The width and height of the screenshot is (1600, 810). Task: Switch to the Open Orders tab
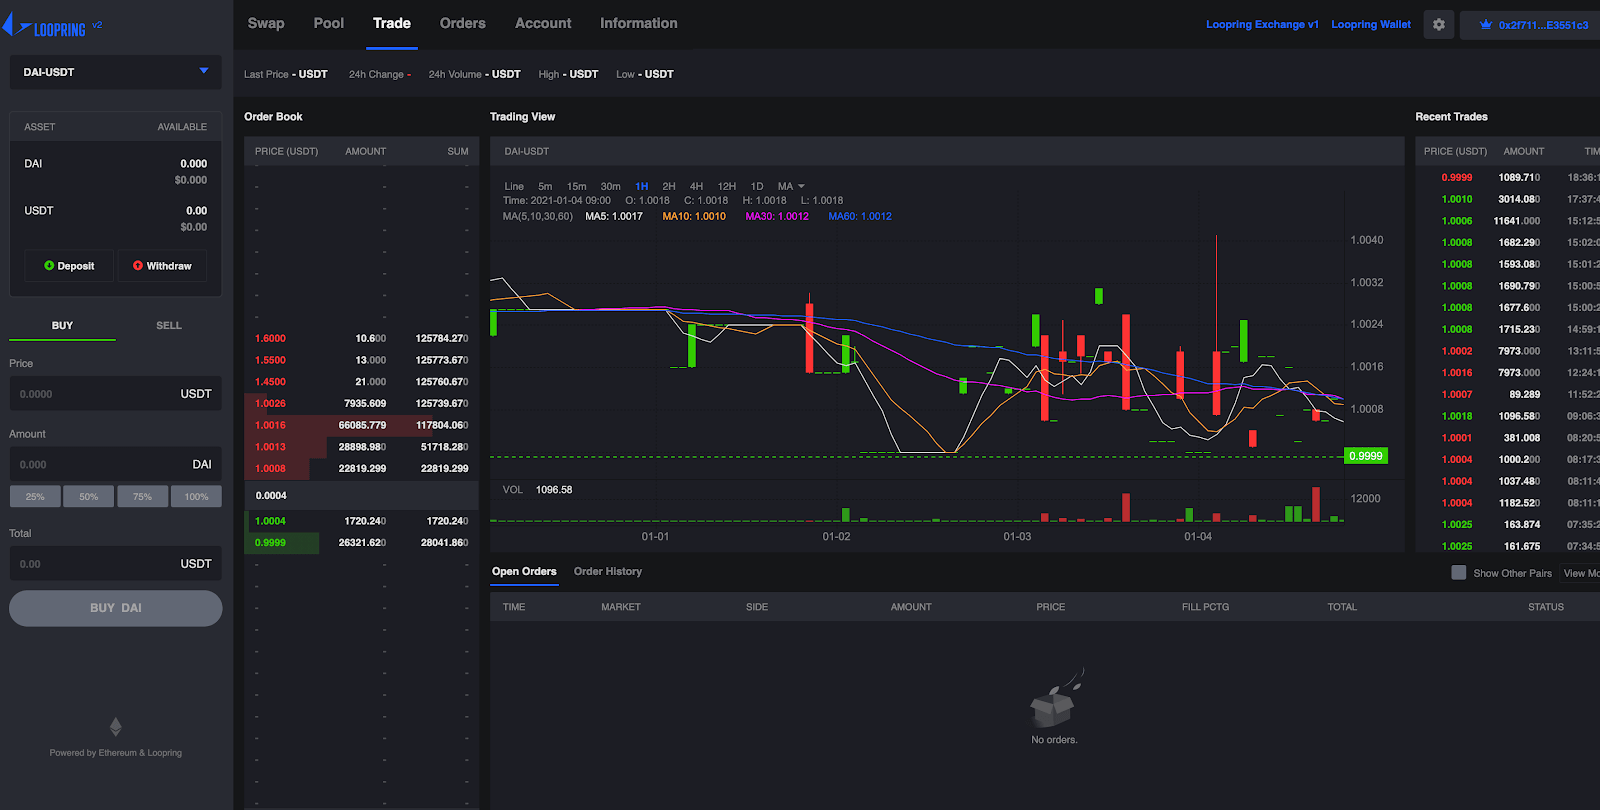pos(524,571)
